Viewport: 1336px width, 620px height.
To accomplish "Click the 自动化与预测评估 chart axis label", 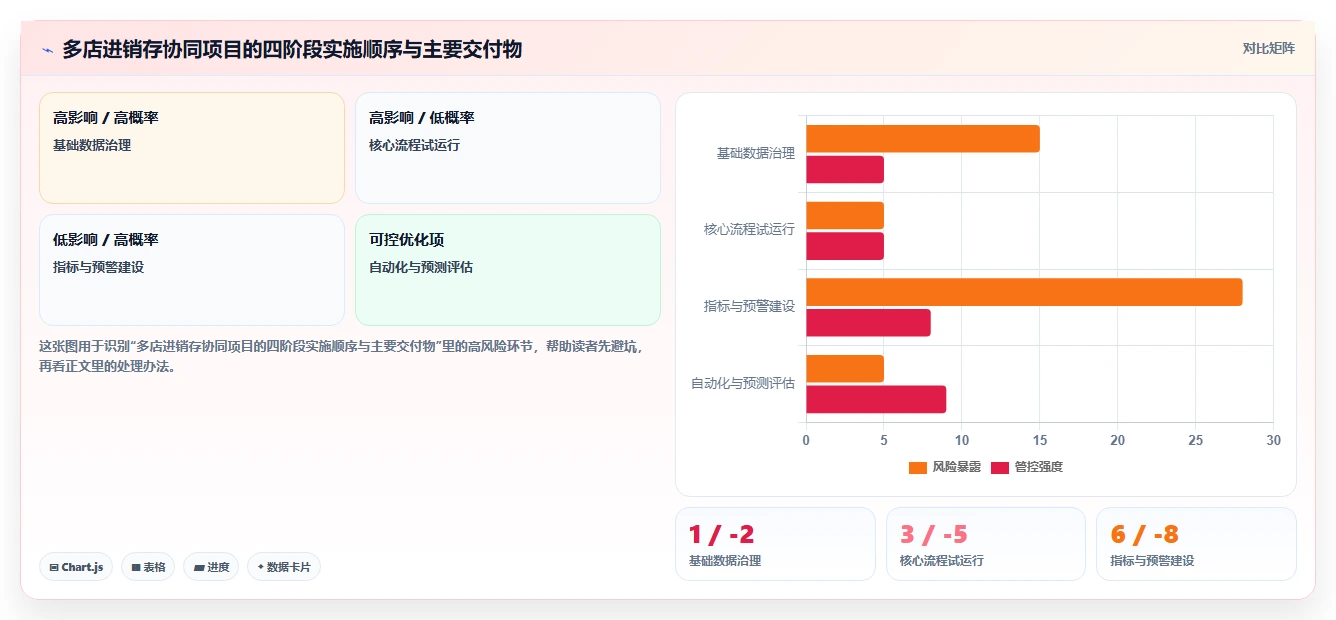I will [743, 383].
